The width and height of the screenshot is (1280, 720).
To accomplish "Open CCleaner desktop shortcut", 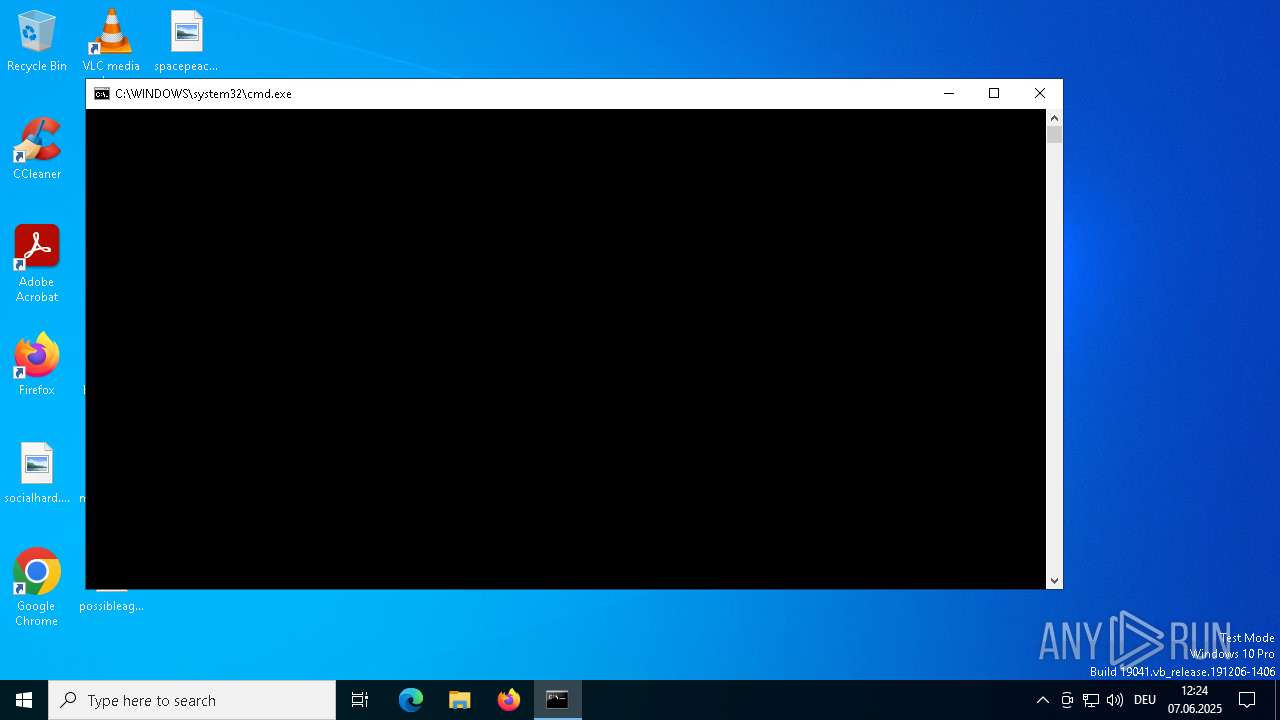I will (37, 149).
